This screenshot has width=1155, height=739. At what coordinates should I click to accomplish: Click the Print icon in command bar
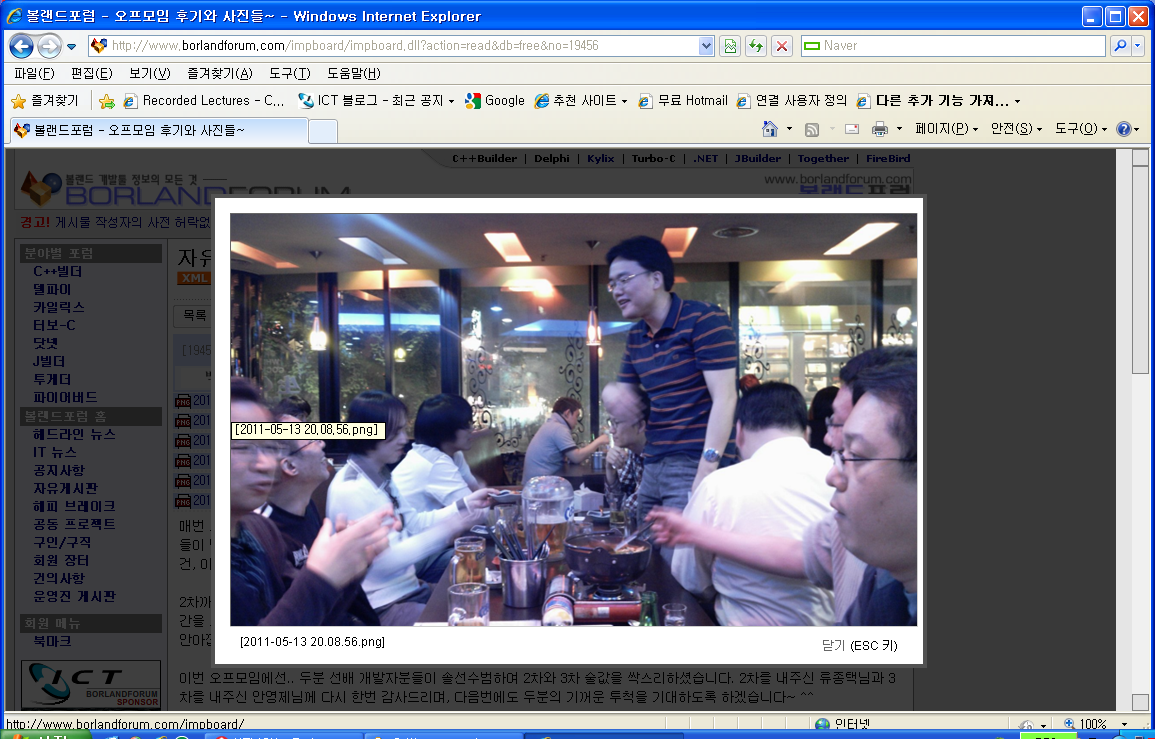tap(880, 129)
